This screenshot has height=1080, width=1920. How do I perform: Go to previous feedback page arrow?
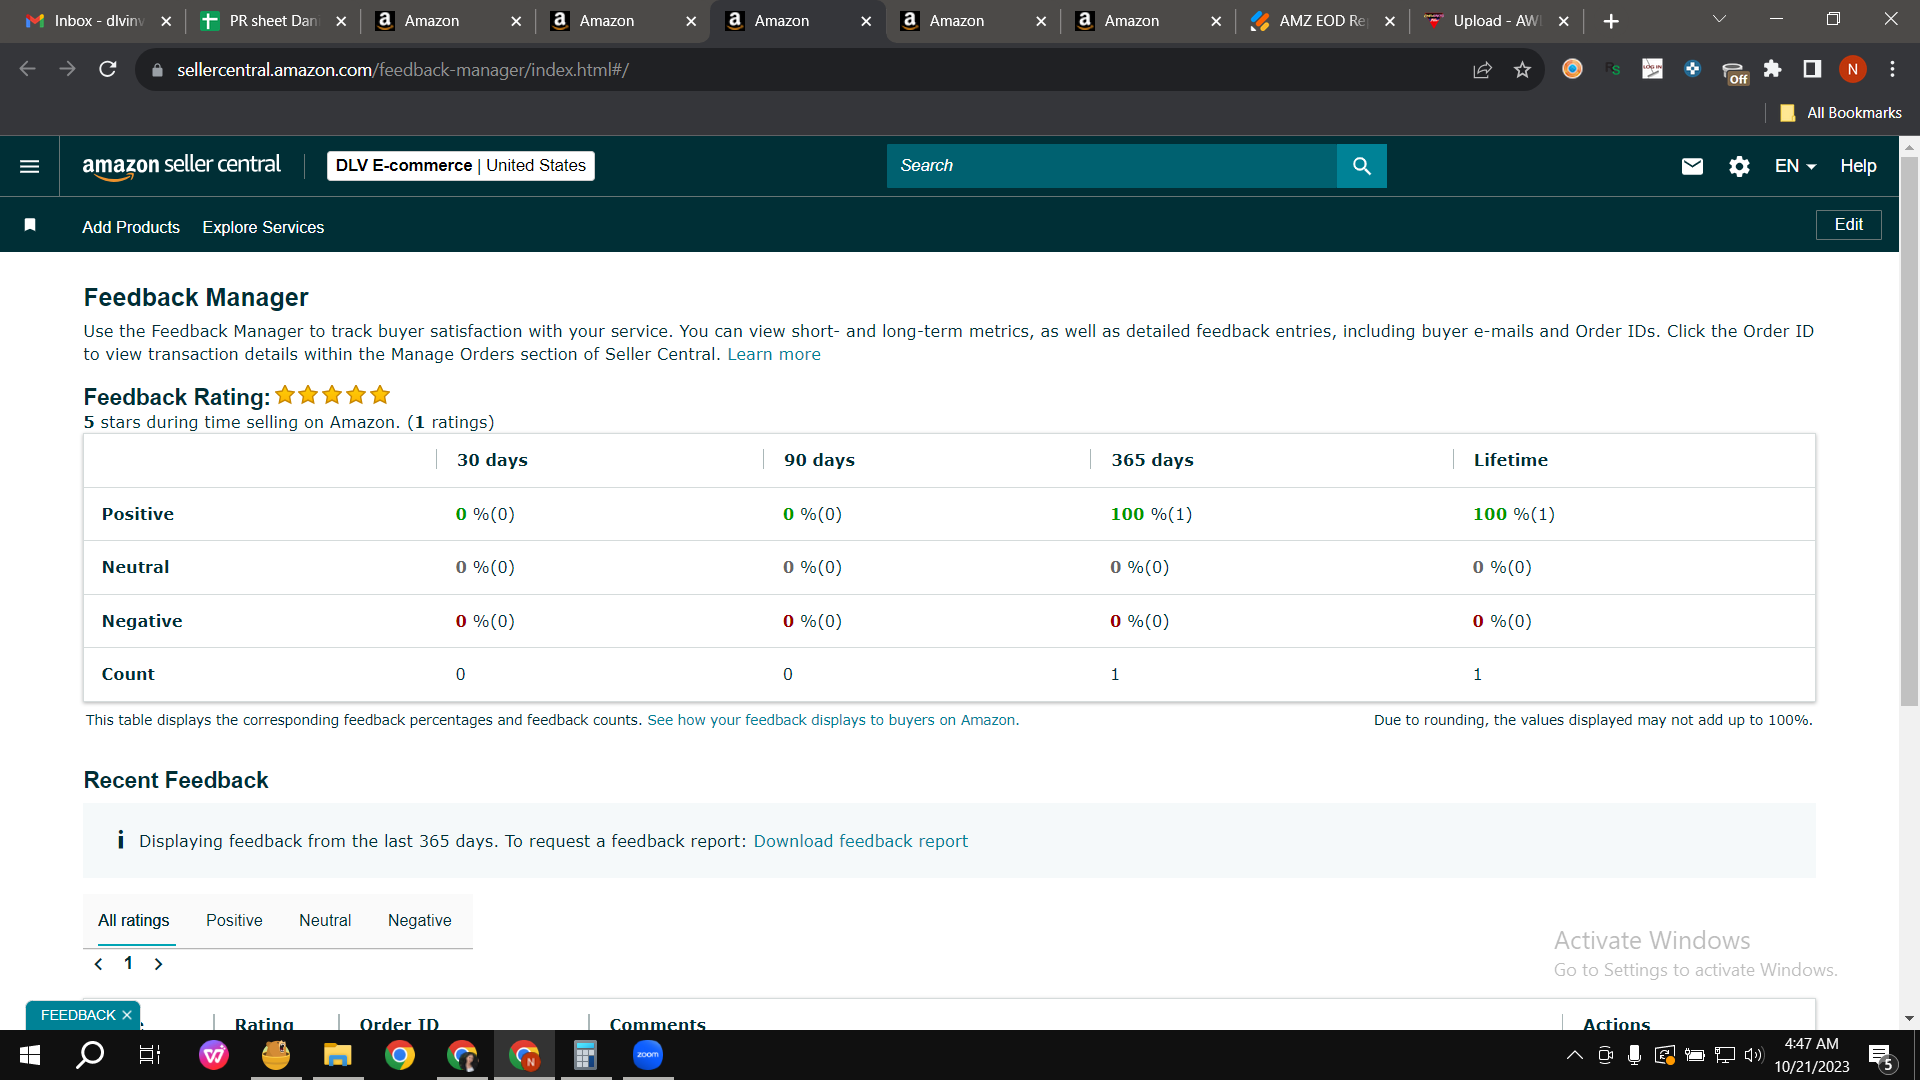point(98,964)
